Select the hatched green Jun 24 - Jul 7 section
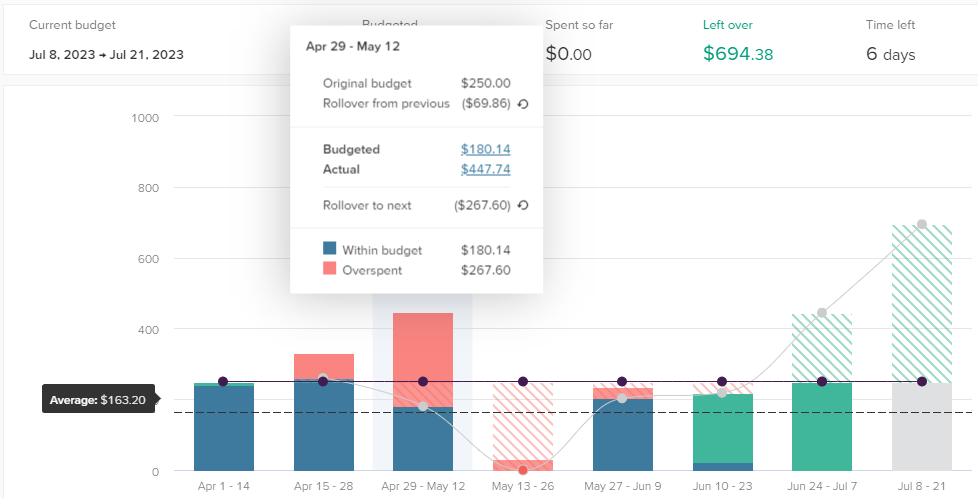This screenshot has width=978, height=499. pyautogui.click(x=822, y=347)
